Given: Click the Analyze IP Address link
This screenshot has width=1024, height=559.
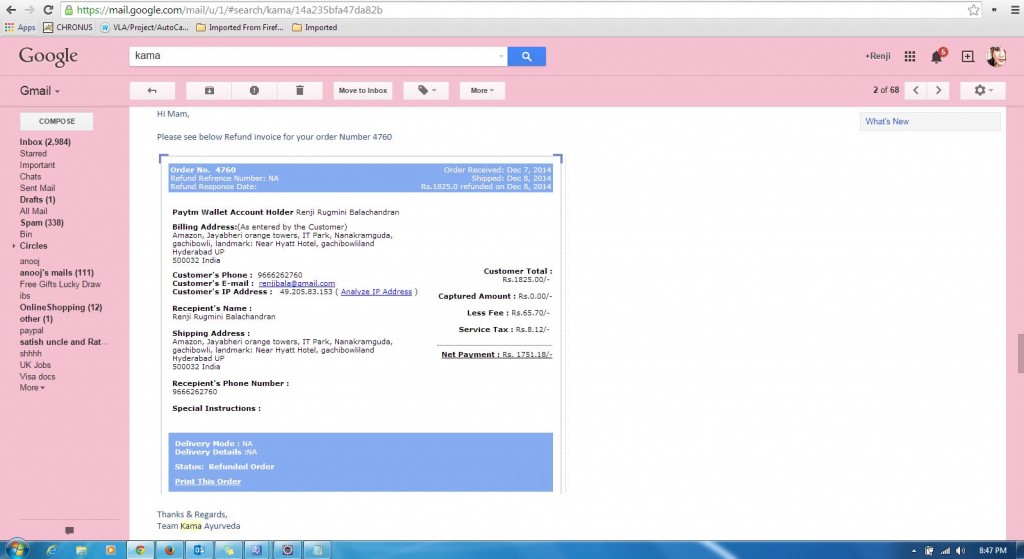Looking at the screenshot, I should pos(376,292).
